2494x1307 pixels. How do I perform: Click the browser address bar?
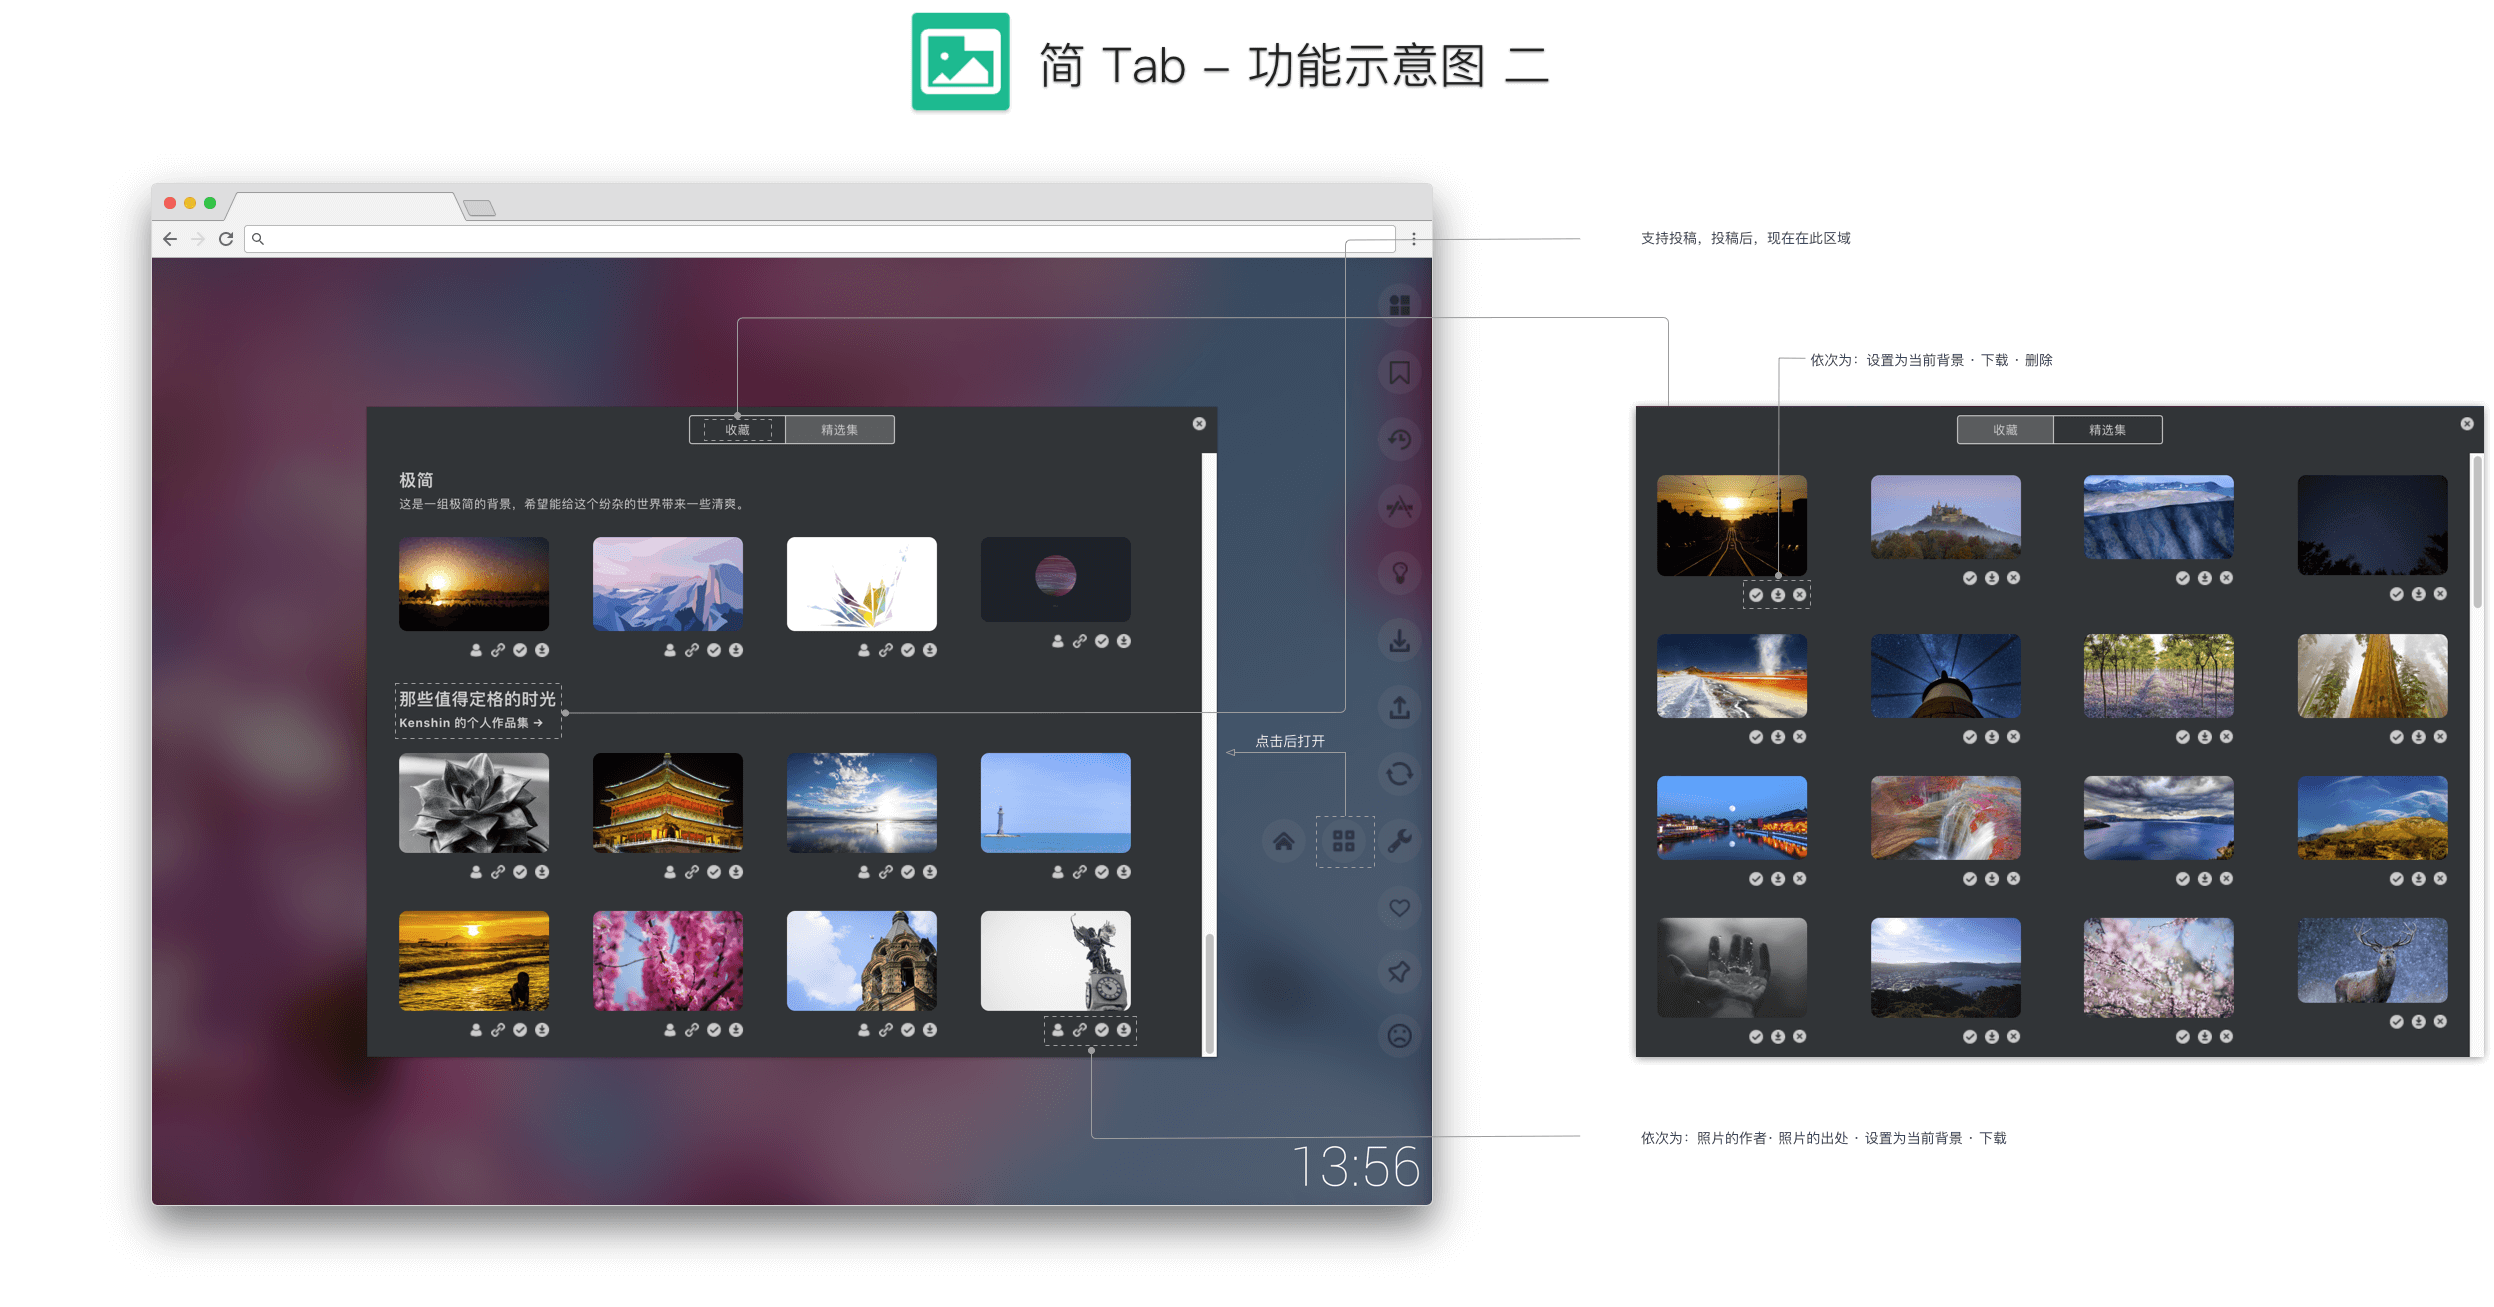(820, 239)
